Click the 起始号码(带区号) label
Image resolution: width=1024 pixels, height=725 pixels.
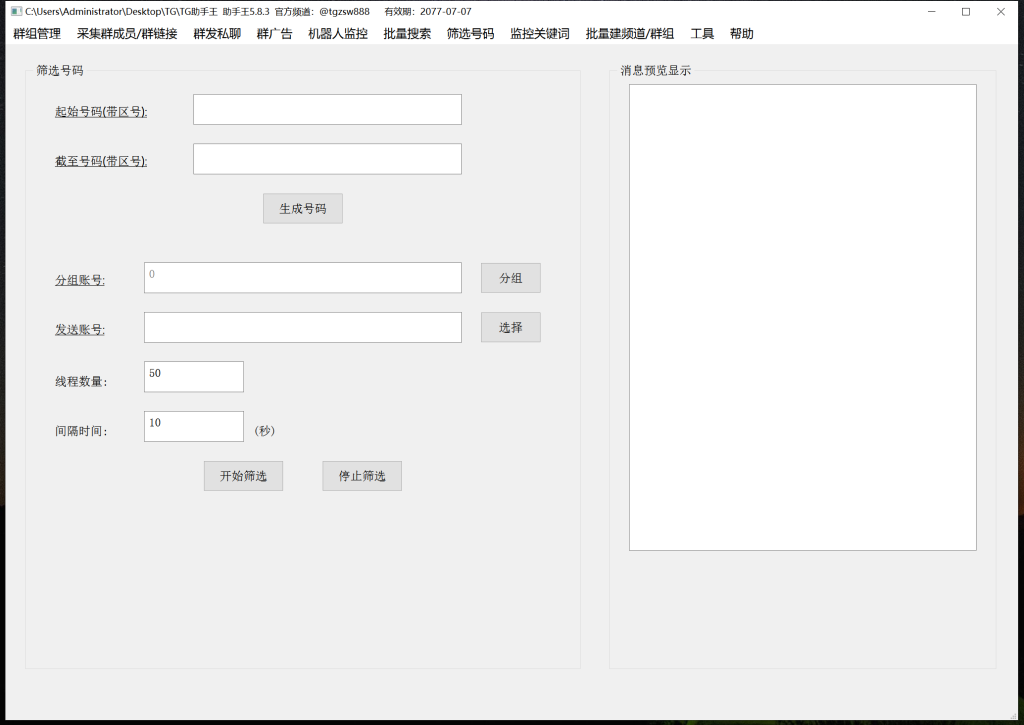[x=101, y=112]
